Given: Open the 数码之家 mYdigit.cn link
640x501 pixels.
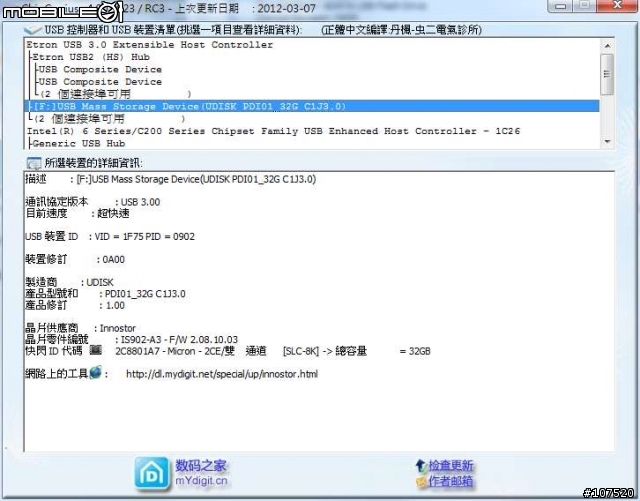Looking at the screenshot, I should coord(201,473).
